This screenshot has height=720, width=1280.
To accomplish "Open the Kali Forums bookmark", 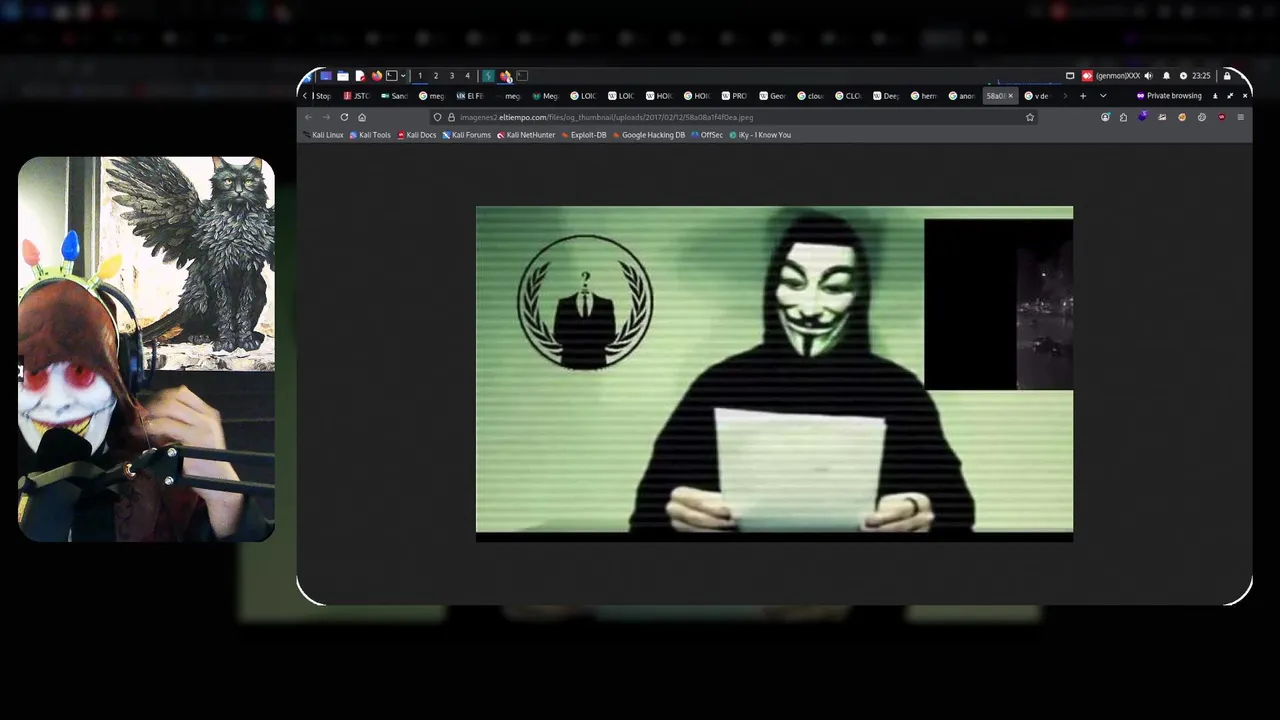I will click(x=467, y=135).
